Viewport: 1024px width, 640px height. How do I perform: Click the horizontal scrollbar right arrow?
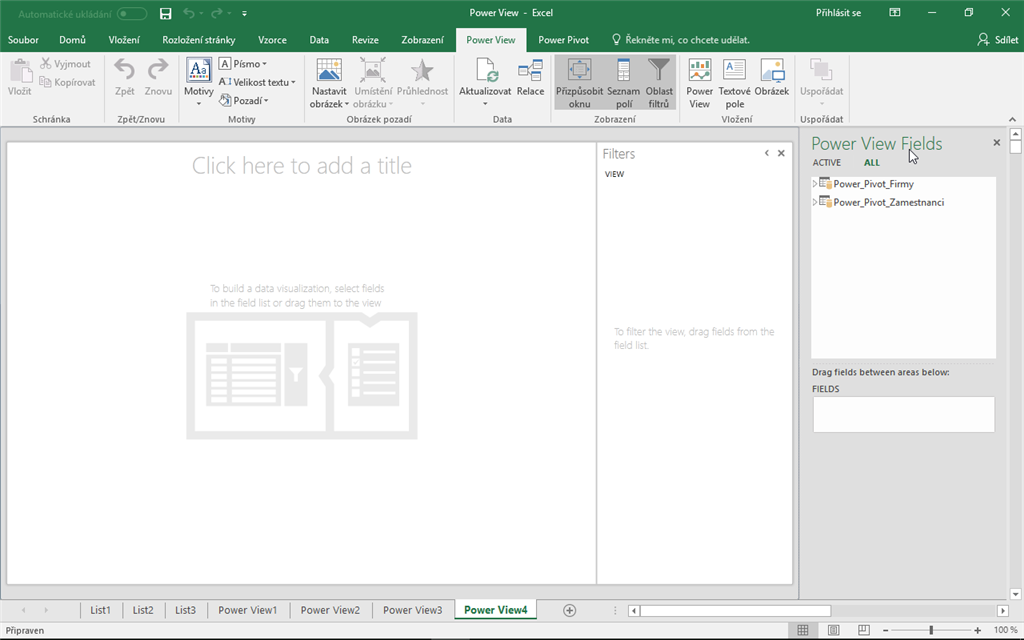coord(1003,611)
